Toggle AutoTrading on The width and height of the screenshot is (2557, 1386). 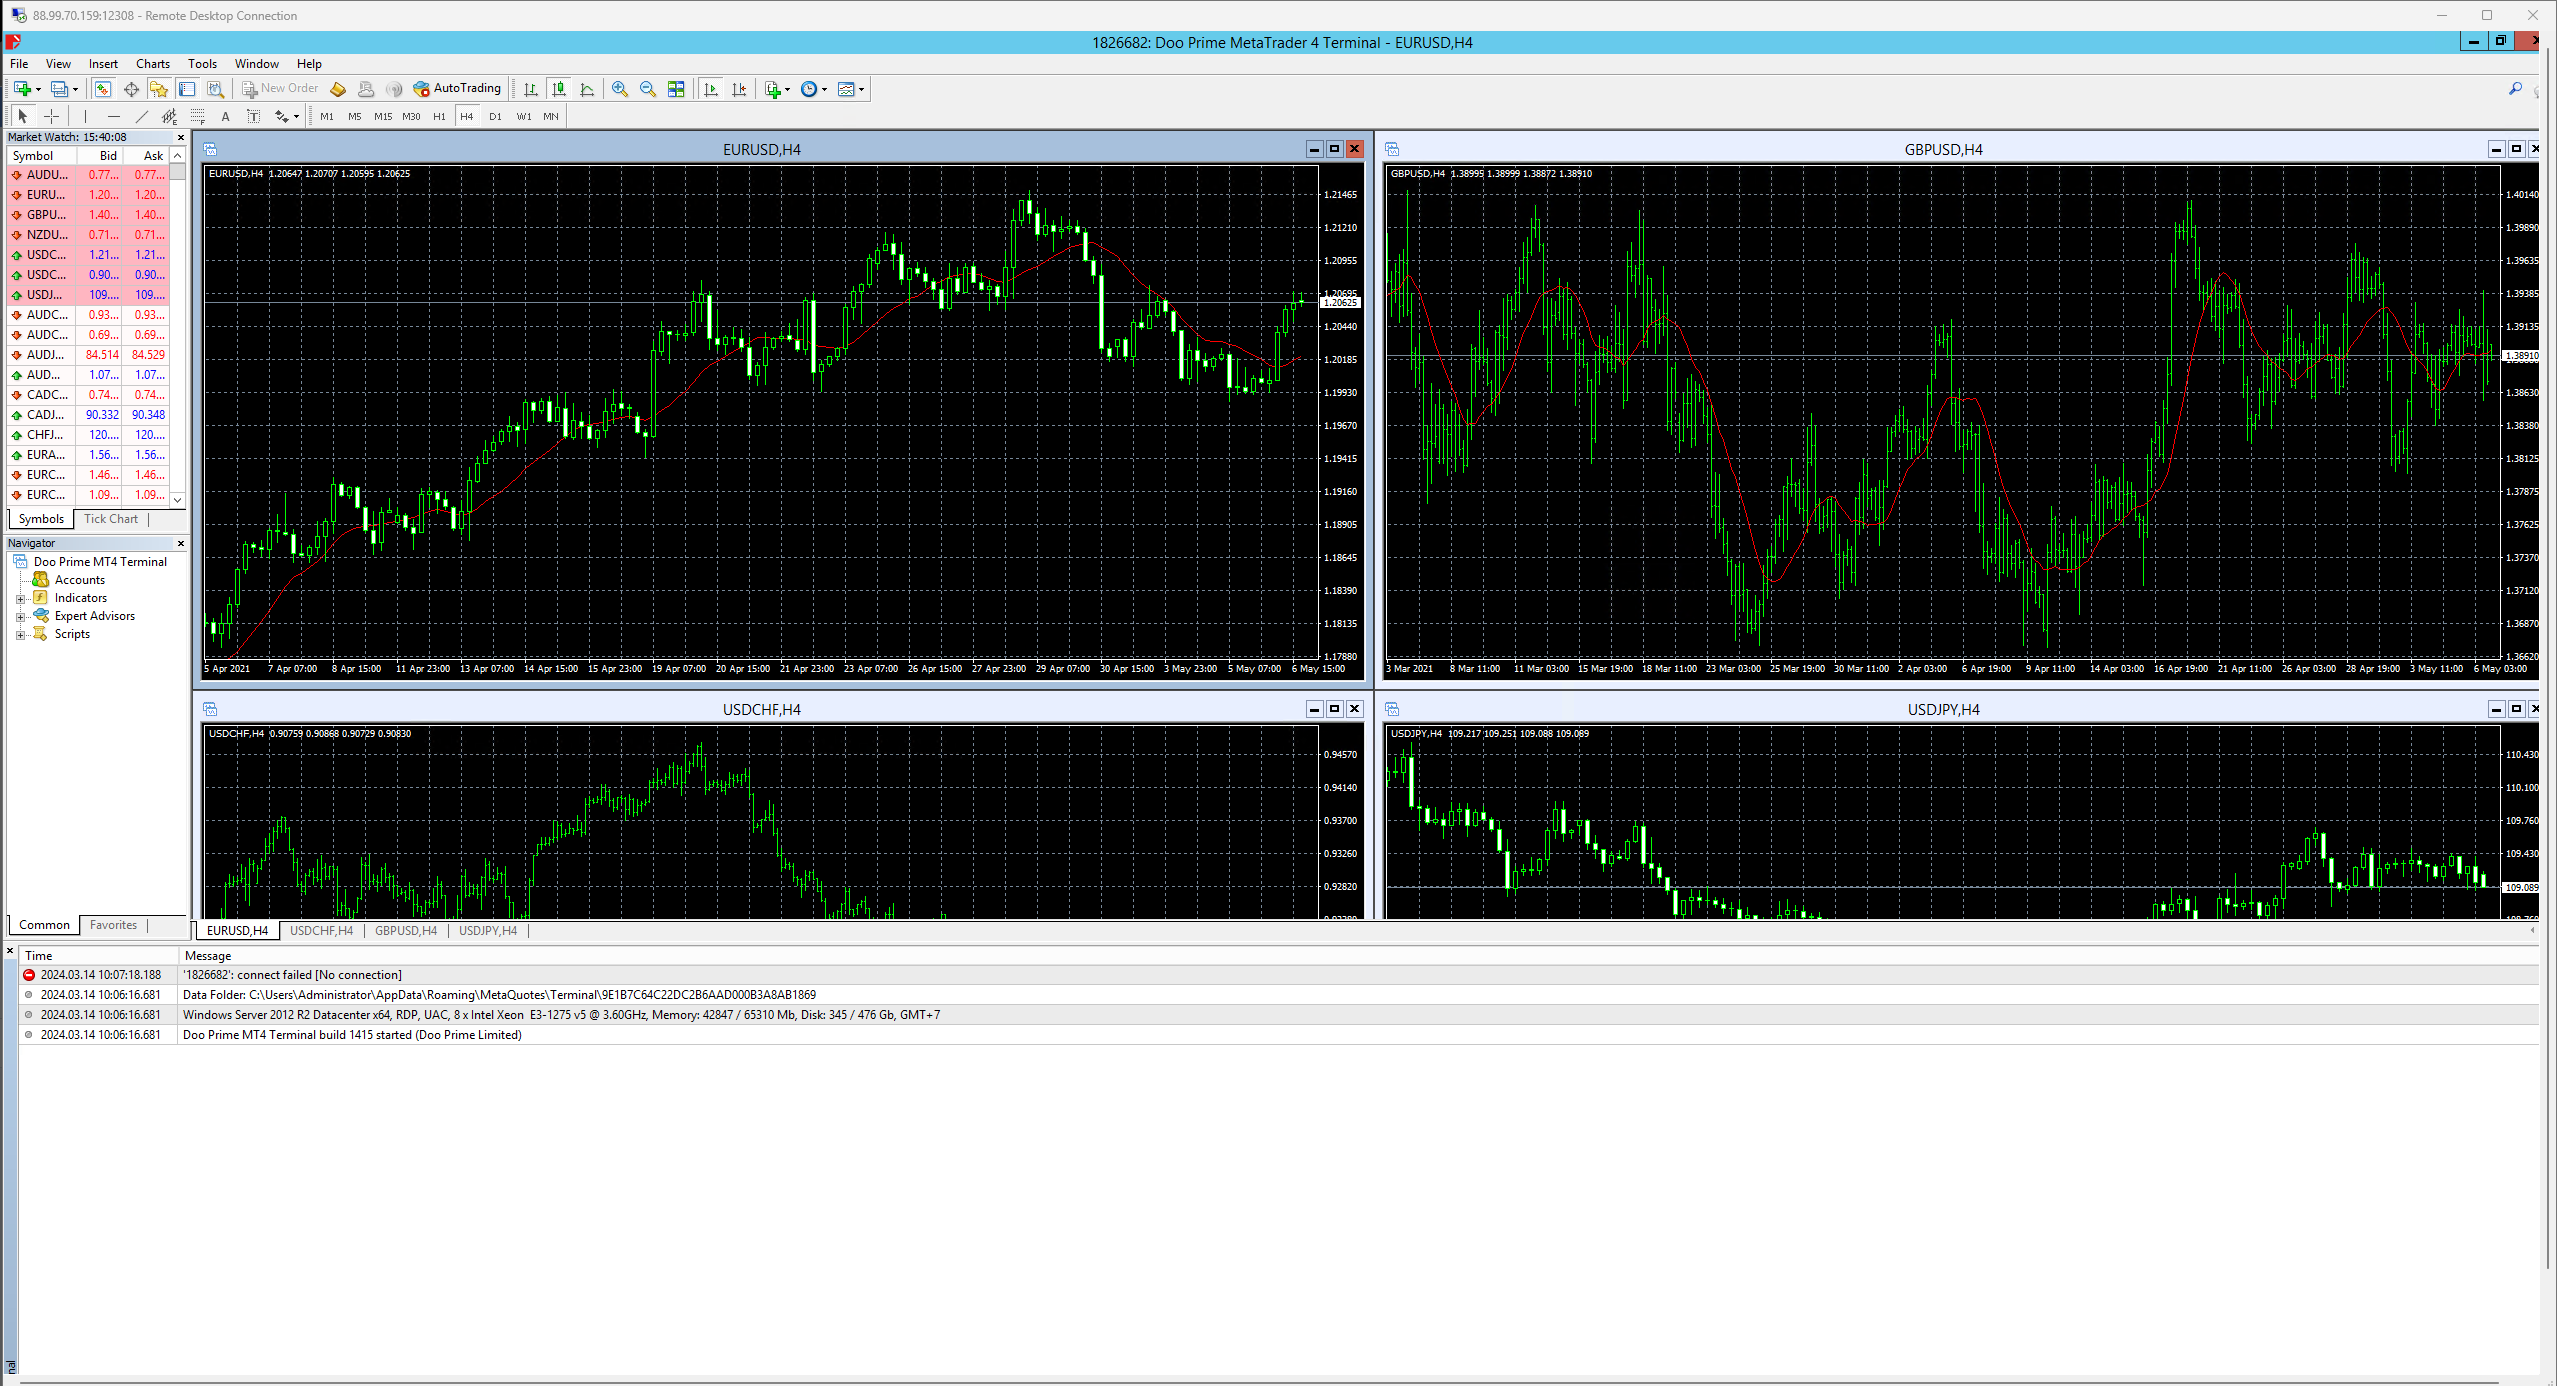[x=457, y=89]
